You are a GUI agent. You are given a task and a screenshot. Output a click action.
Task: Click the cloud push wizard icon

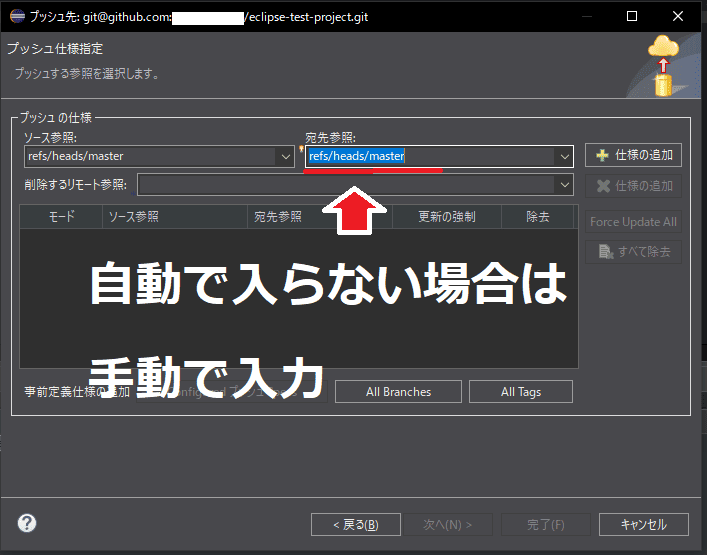point(662,66)
